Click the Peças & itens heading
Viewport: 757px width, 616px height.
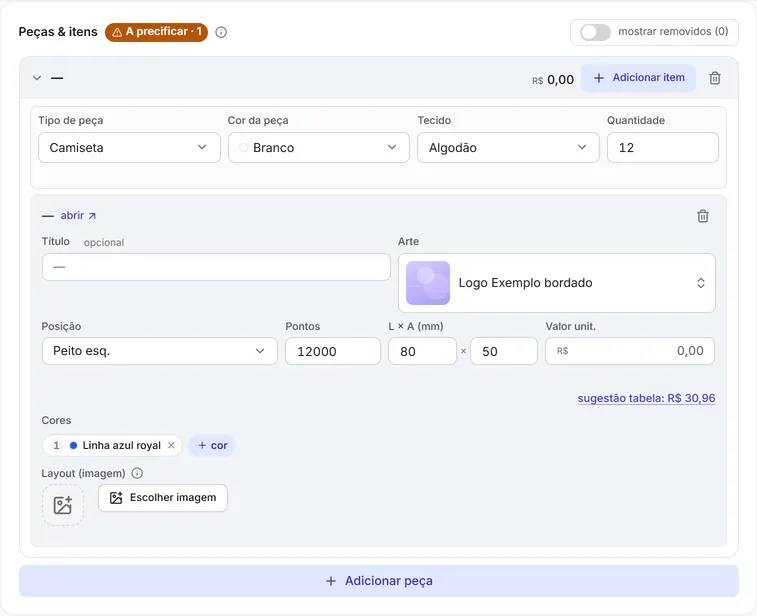[58, 32]
